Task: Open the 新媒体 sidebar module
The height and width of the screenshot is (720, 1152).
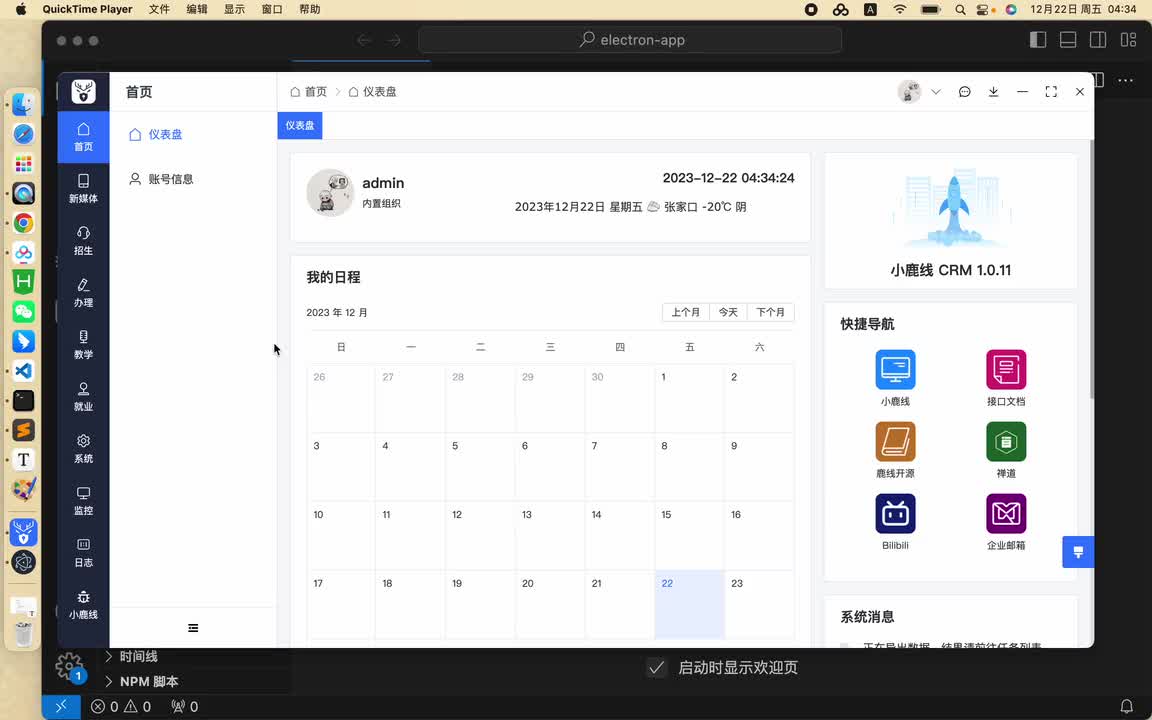Action: pyautogui.click(x=83, y=189)
